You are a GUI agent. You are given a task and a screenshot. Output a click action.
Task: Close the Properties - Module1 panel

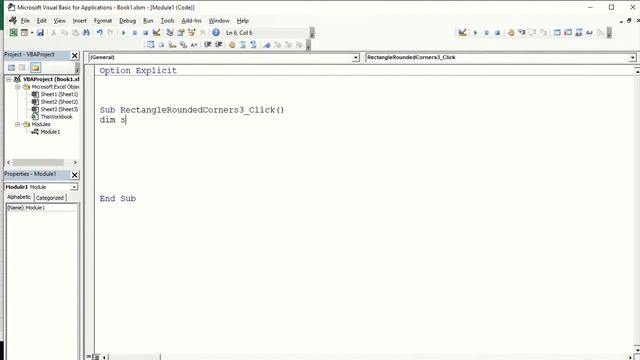[x=75, y=175]
